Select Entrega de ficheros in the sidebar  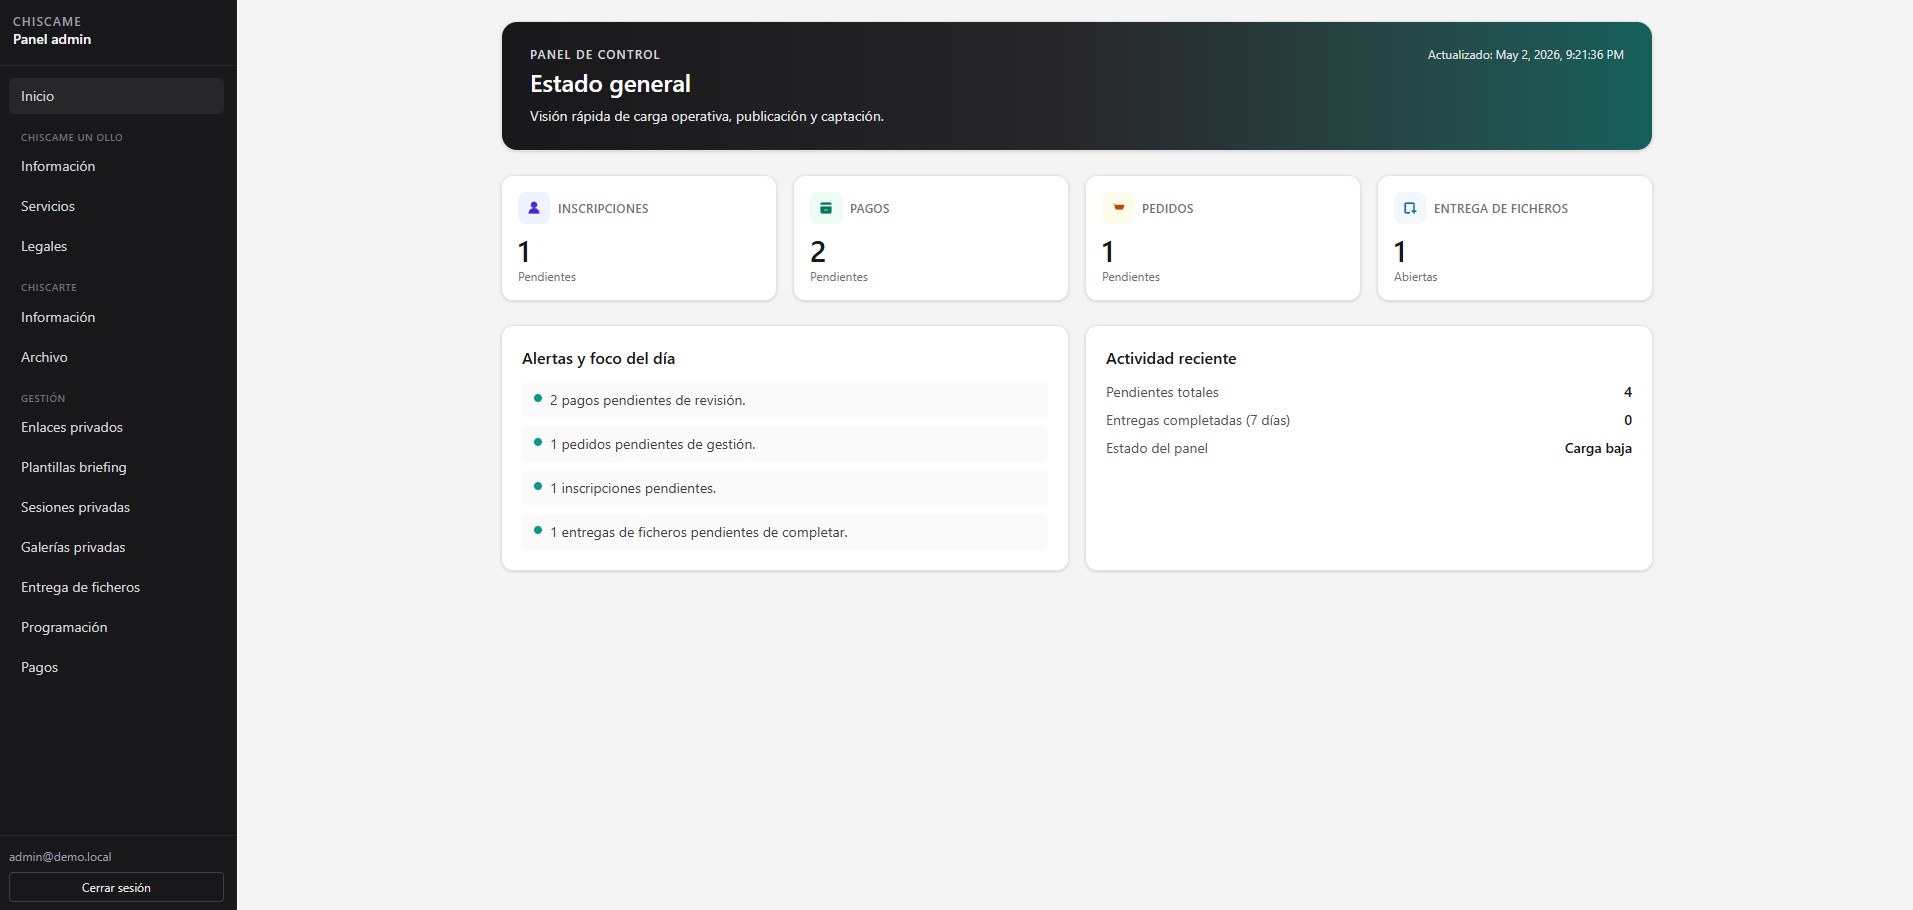pyautogui.click(x=116, y=587)
